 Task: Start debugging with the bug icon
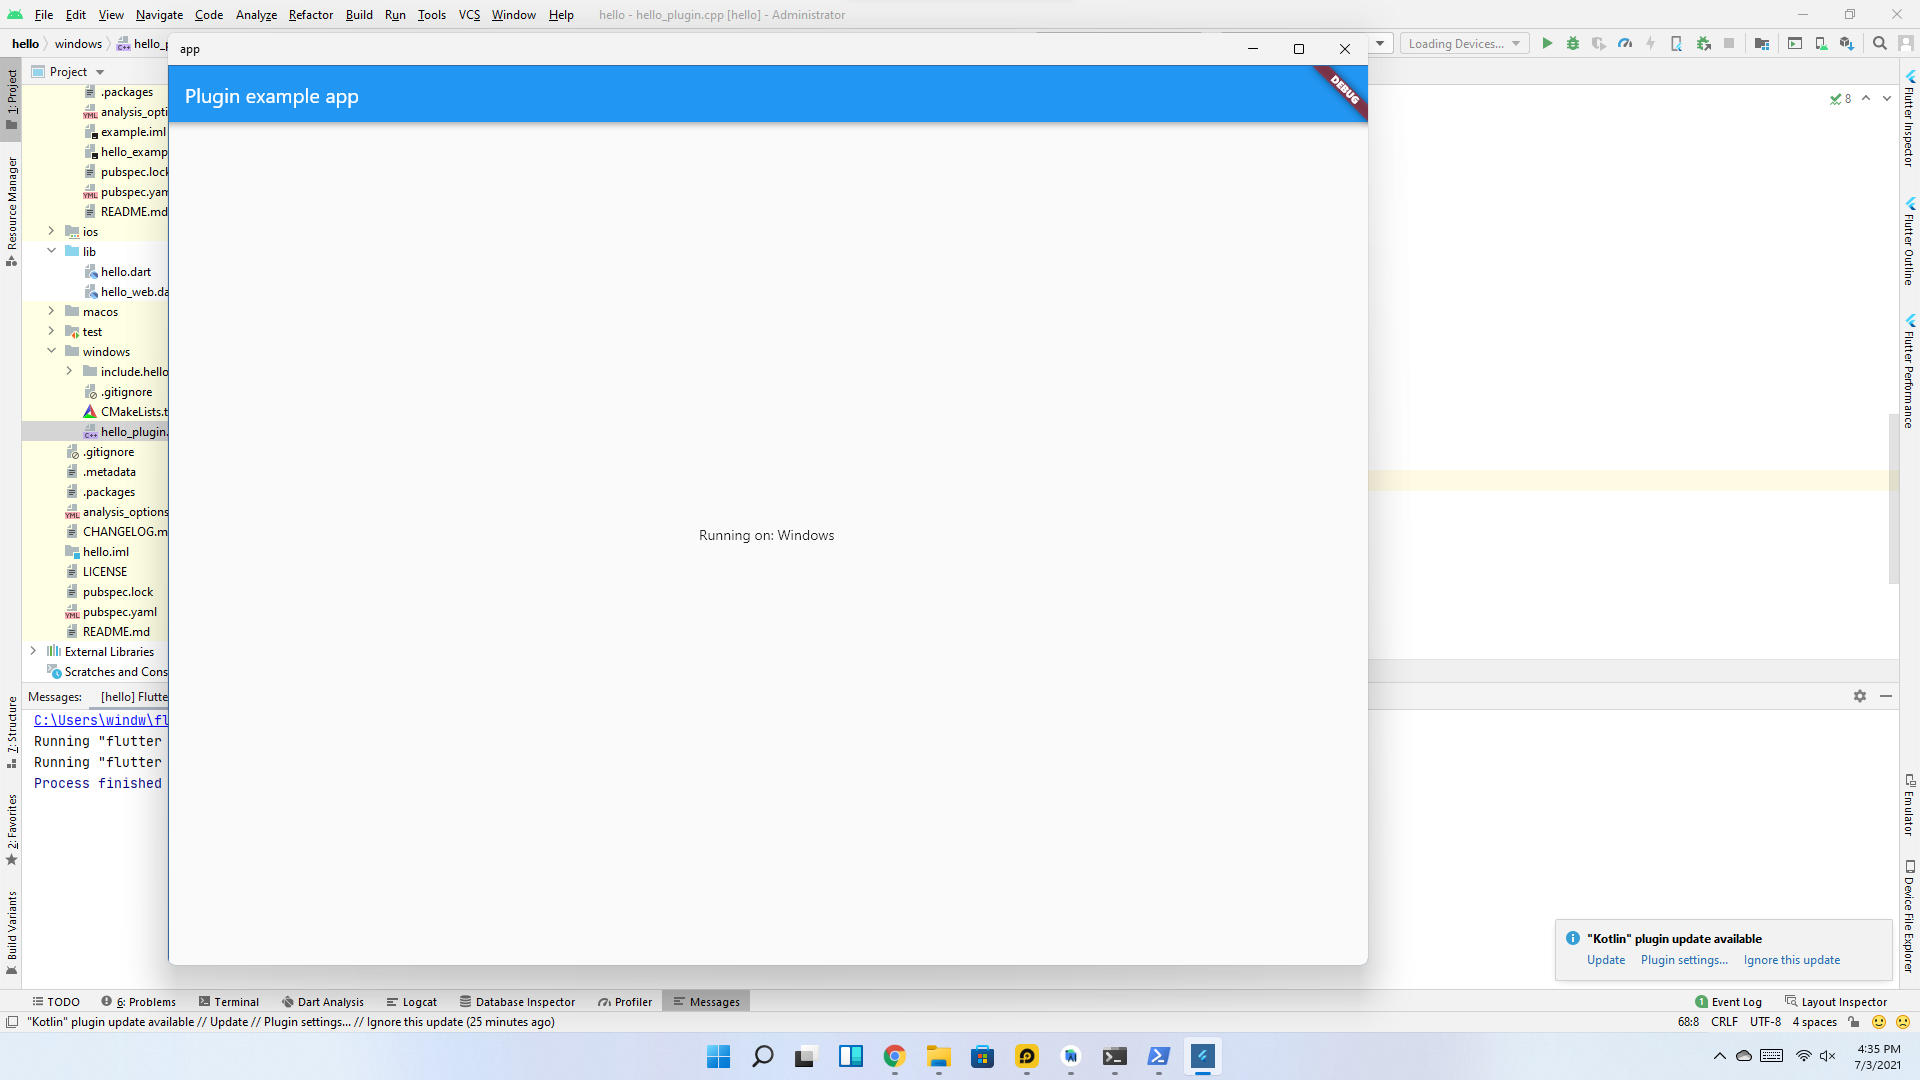coord(1573,43)
